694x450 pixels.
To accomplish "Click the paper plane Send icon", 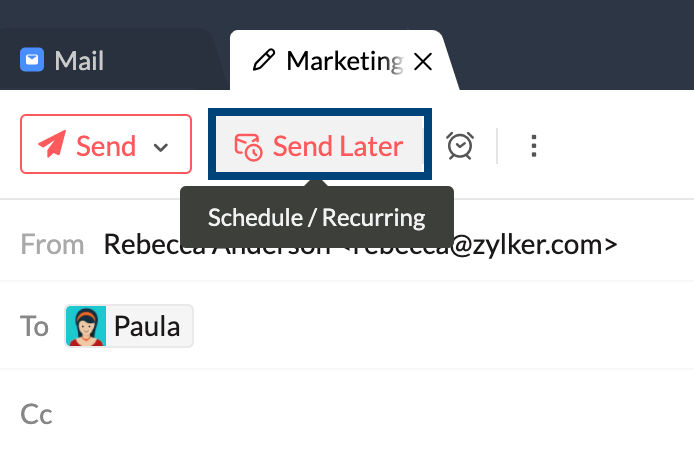I will (x=52, y=144).
